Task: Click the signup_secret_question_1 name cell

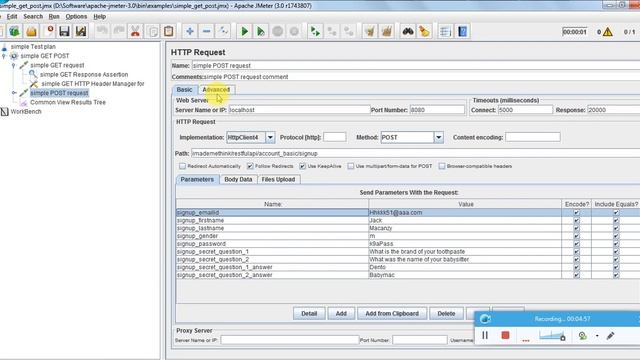Action: [x=272, y=251]
